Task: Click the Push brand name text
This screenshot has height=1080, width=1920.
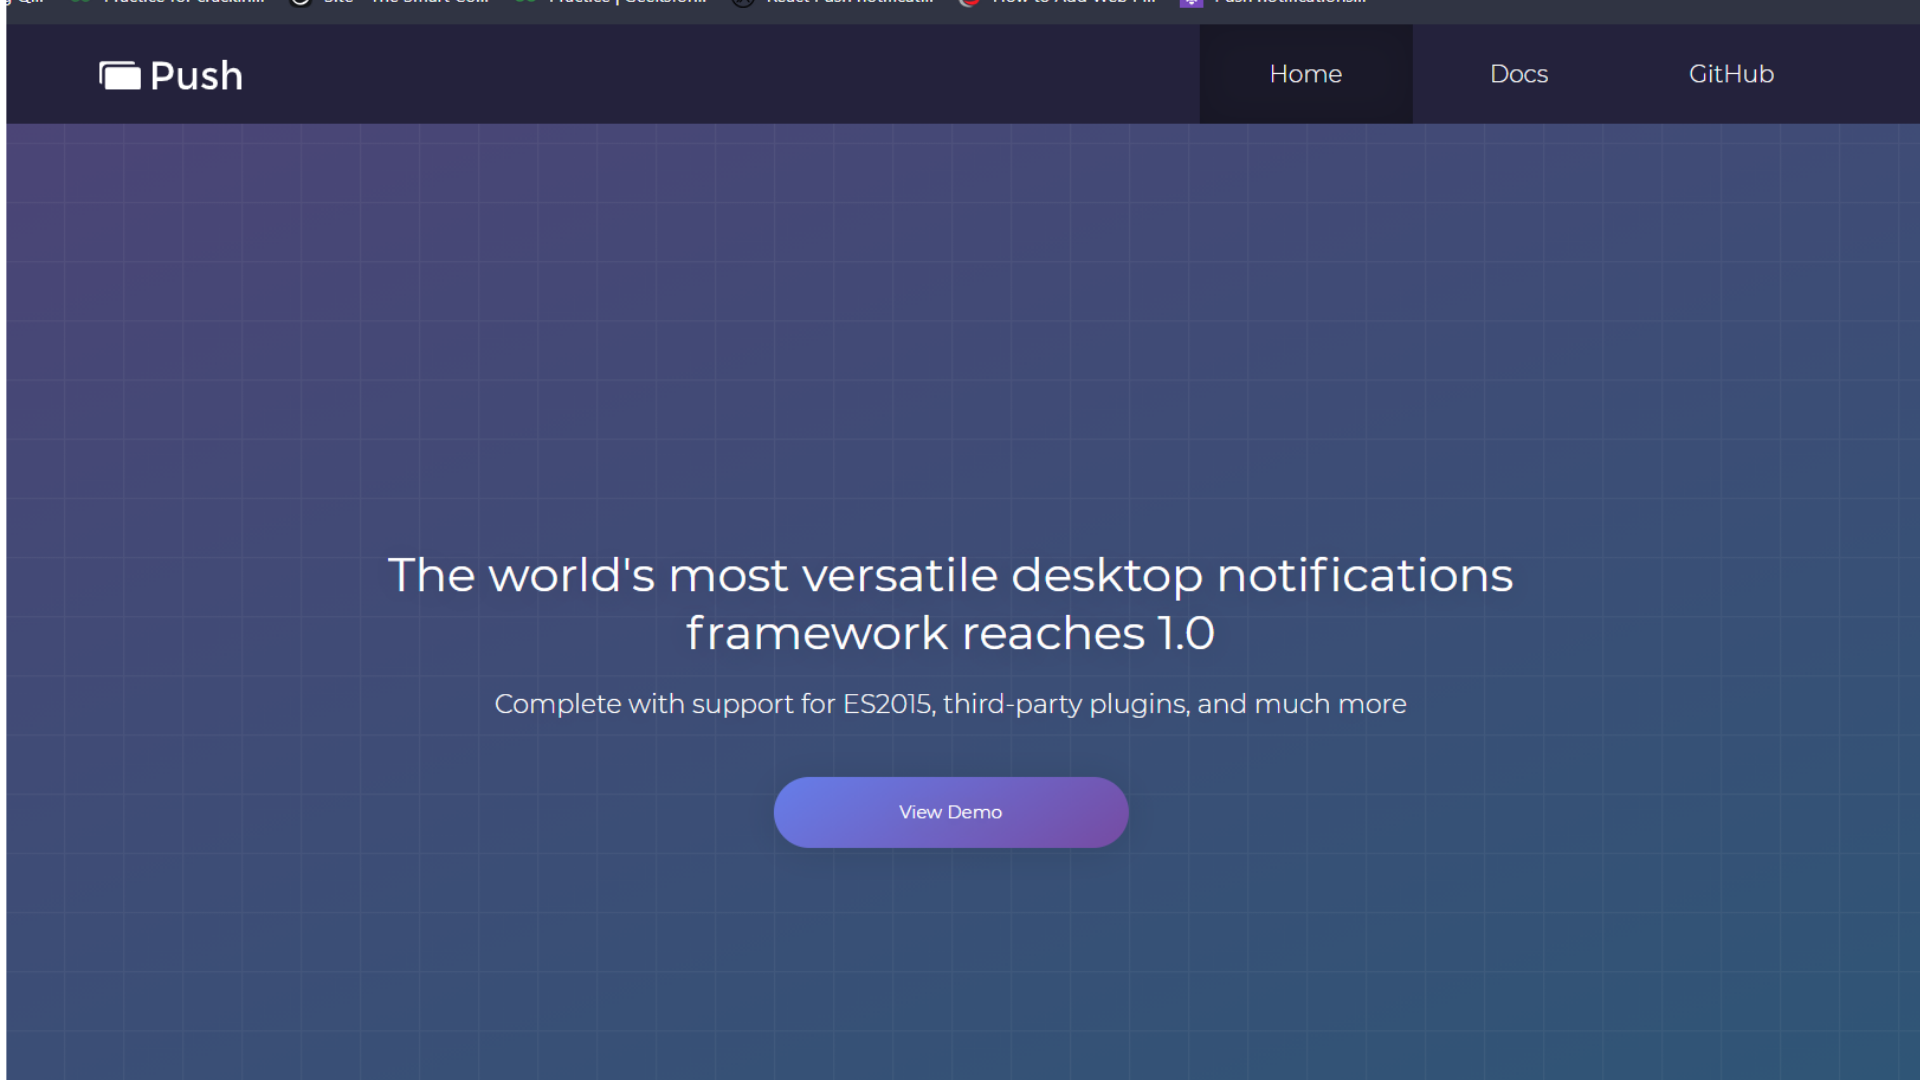Action: coord(196,76)
